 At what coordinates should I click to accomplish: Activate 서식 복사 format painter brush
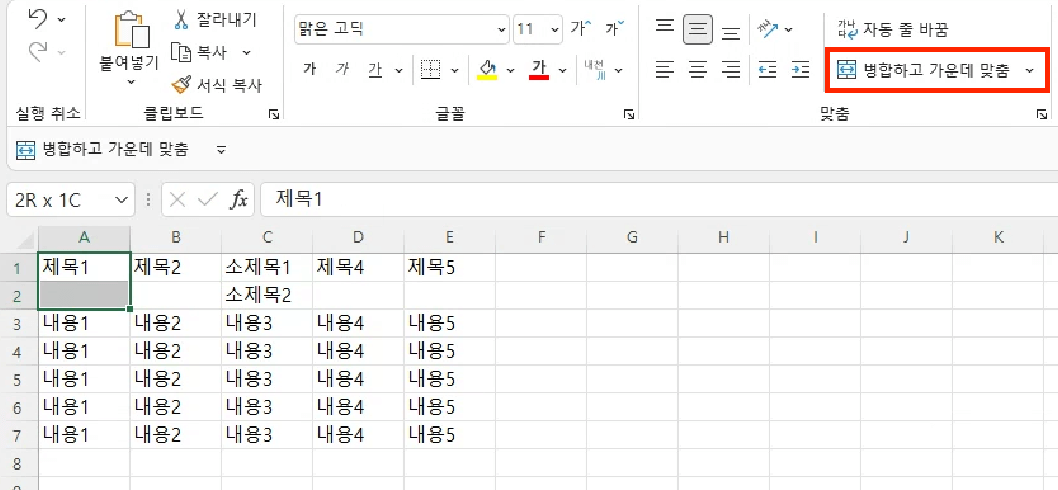coord(181,84)
